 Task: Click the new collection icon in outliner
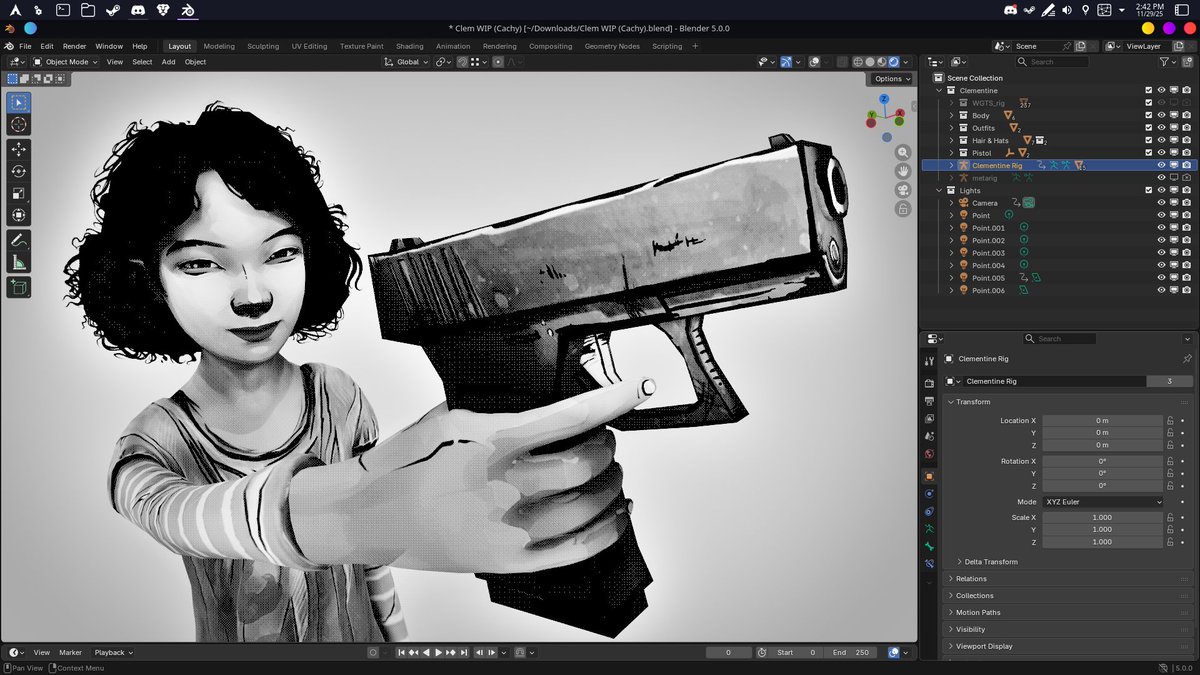tap(1189, 61)
